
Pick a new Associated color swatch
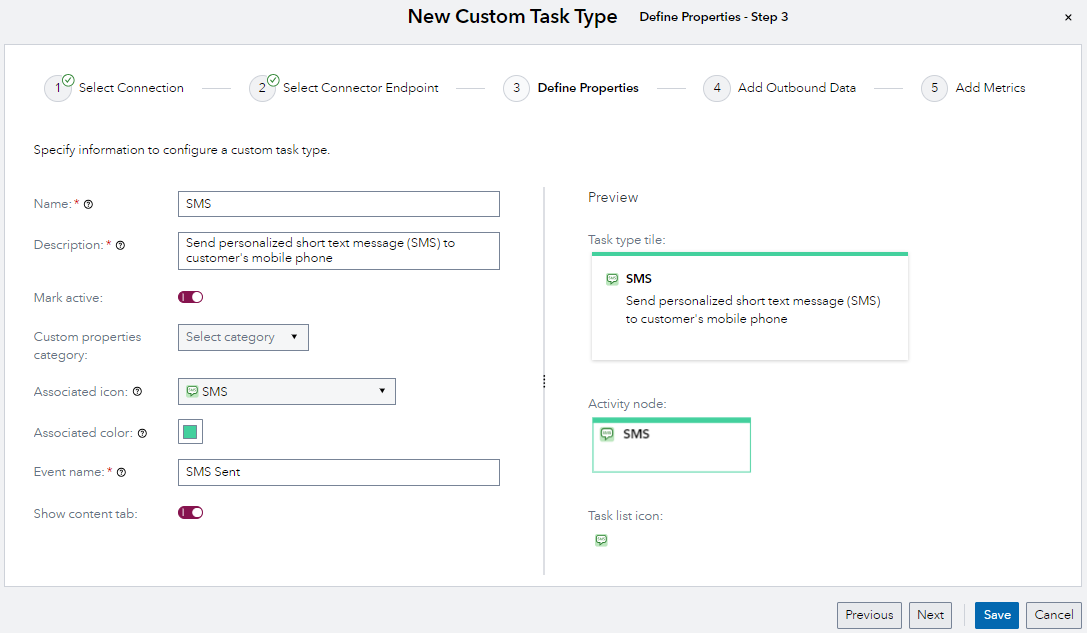190,431
